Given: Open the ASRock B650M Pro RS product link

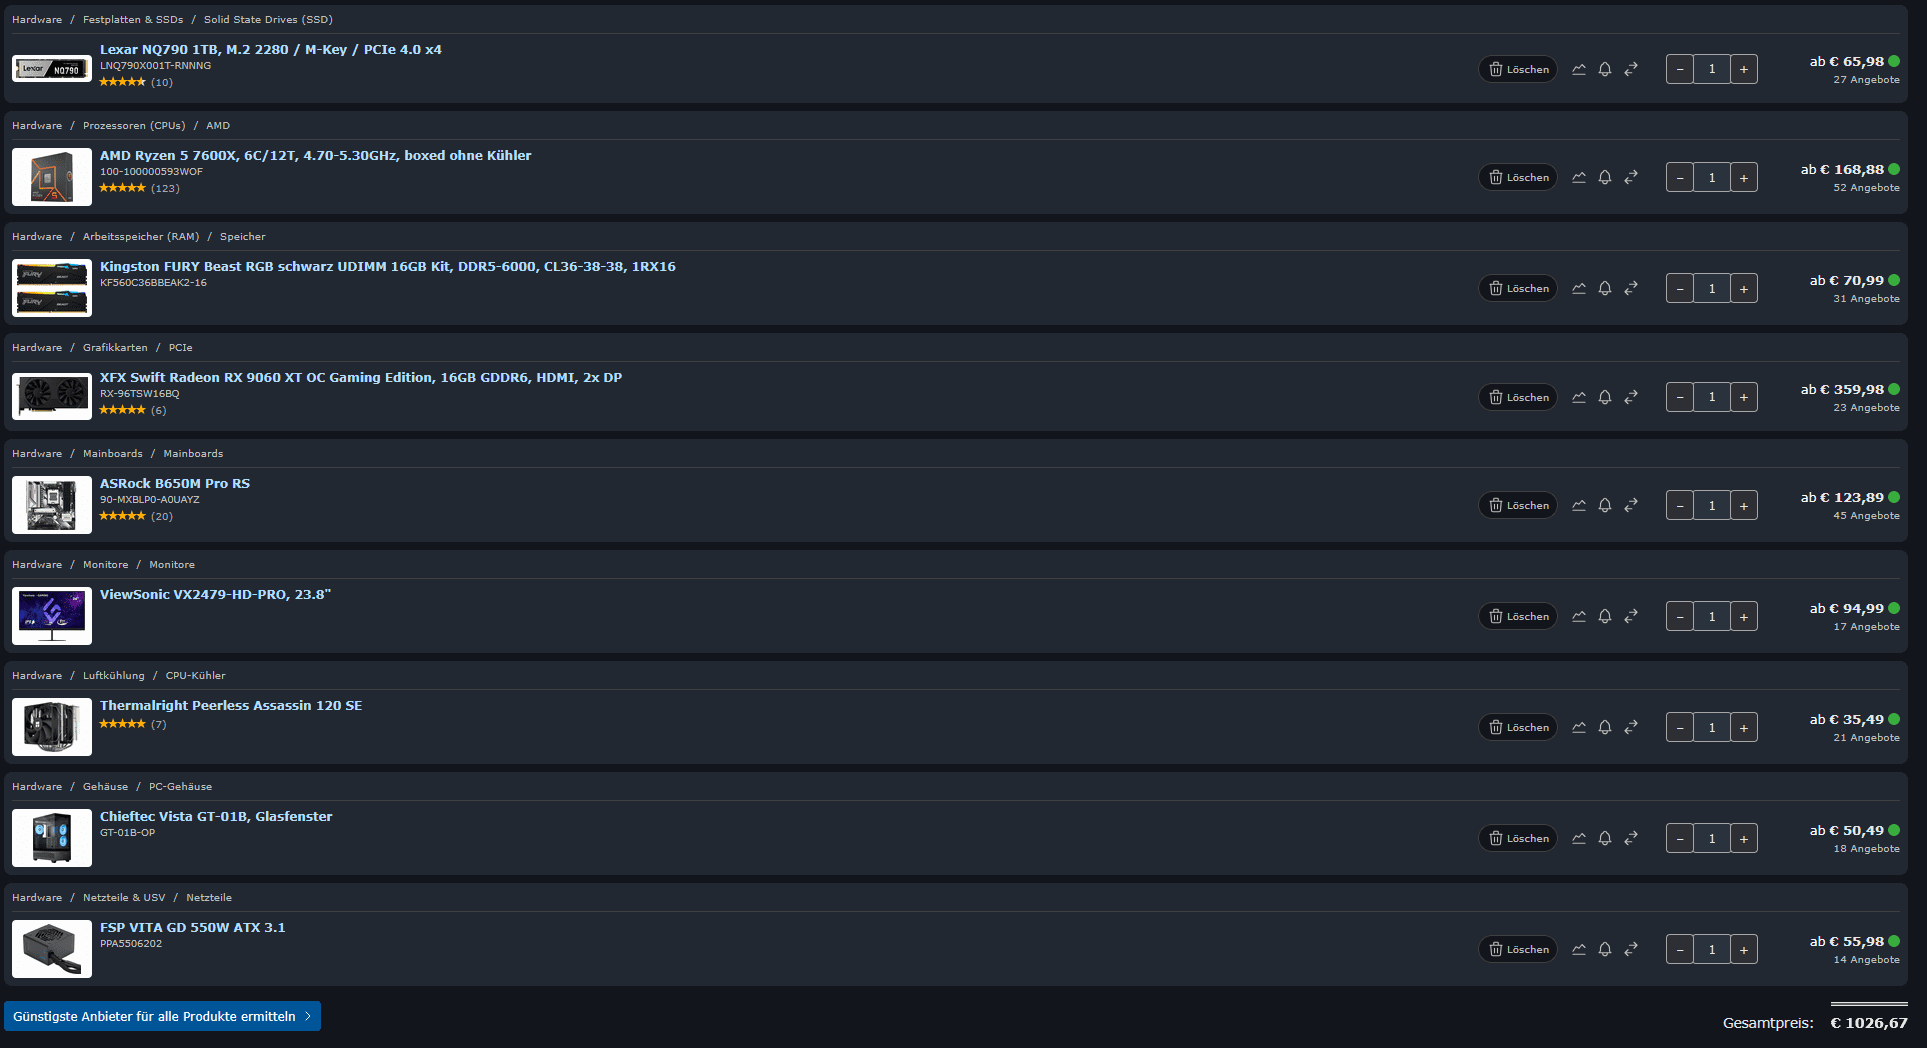Looking at the screenshot, I should pos(175,483).
